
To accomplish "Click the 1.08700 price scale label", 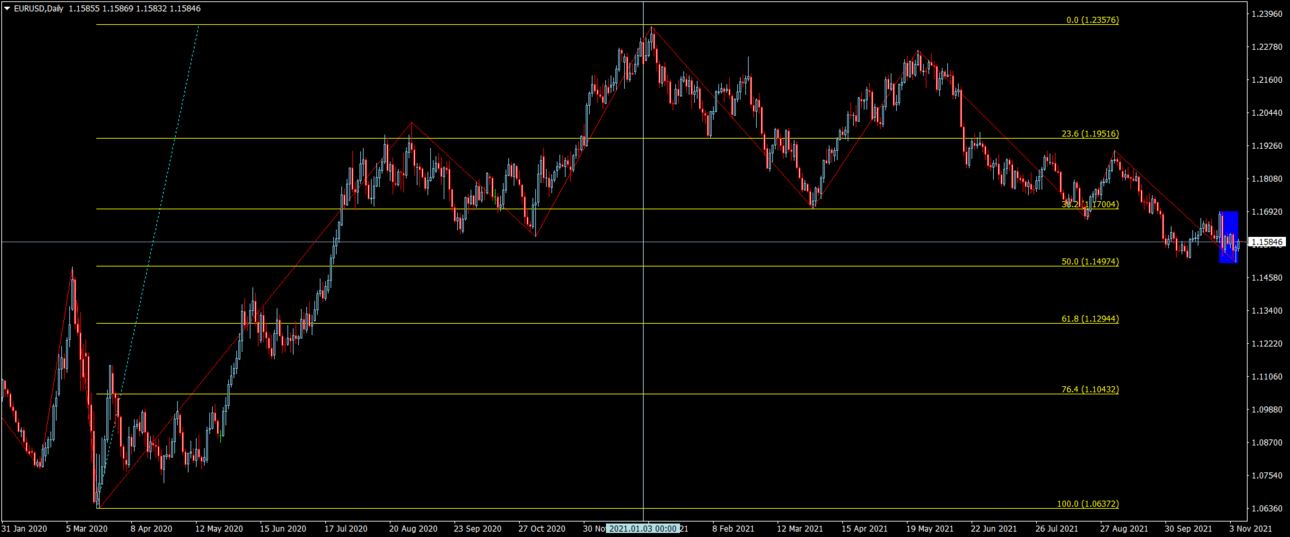I will click(1266, 442).
